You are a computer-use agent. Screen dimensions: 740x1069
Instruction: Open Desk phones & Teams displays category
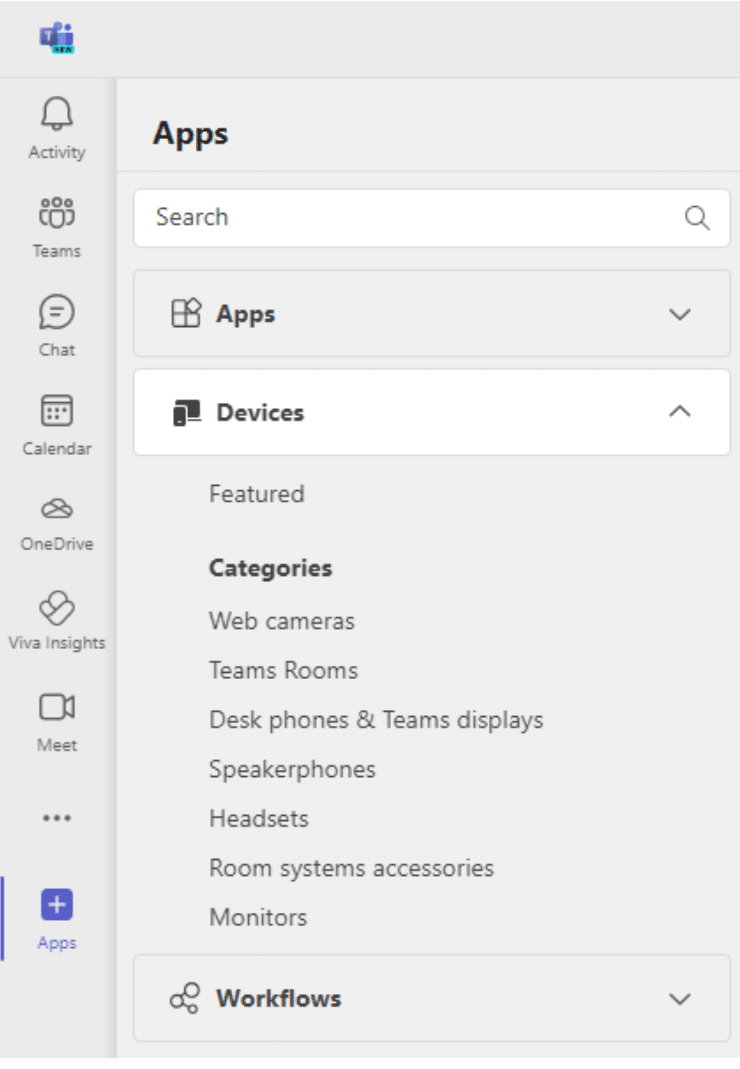pyautogui.click(x=376, y=720)
